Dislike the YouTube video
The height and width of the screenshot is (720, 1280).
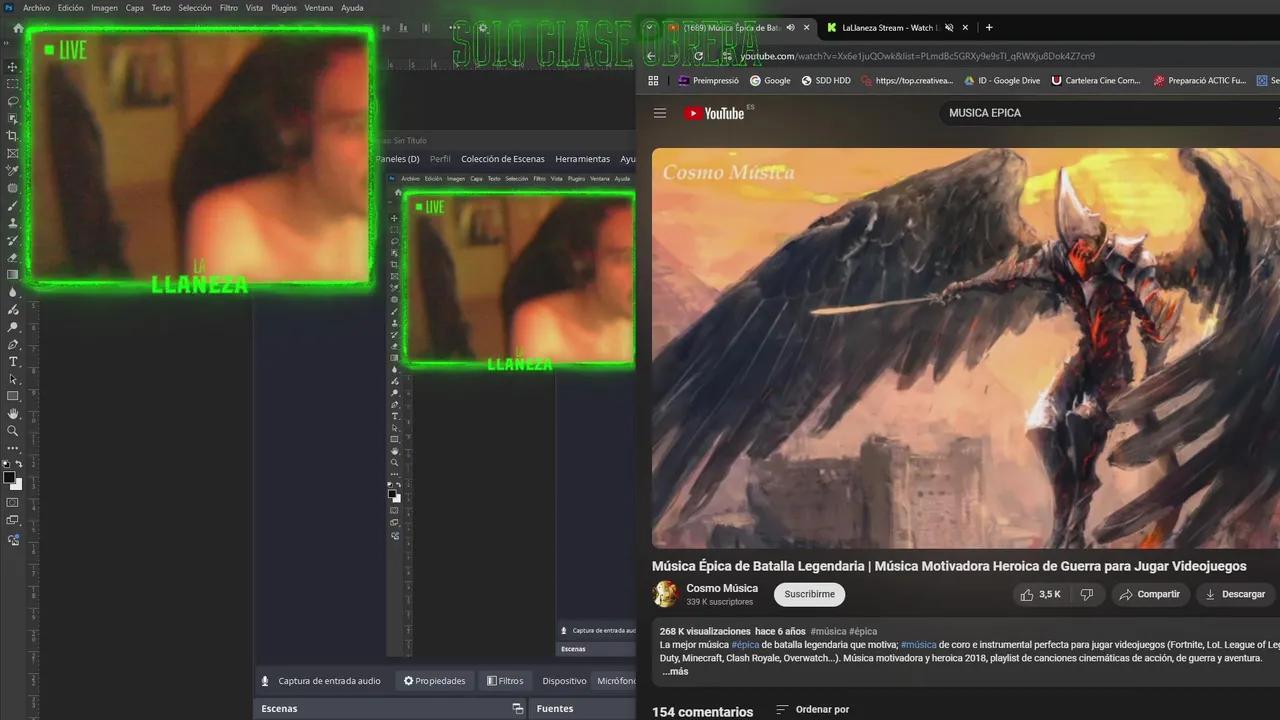[x=1087, y=594]
